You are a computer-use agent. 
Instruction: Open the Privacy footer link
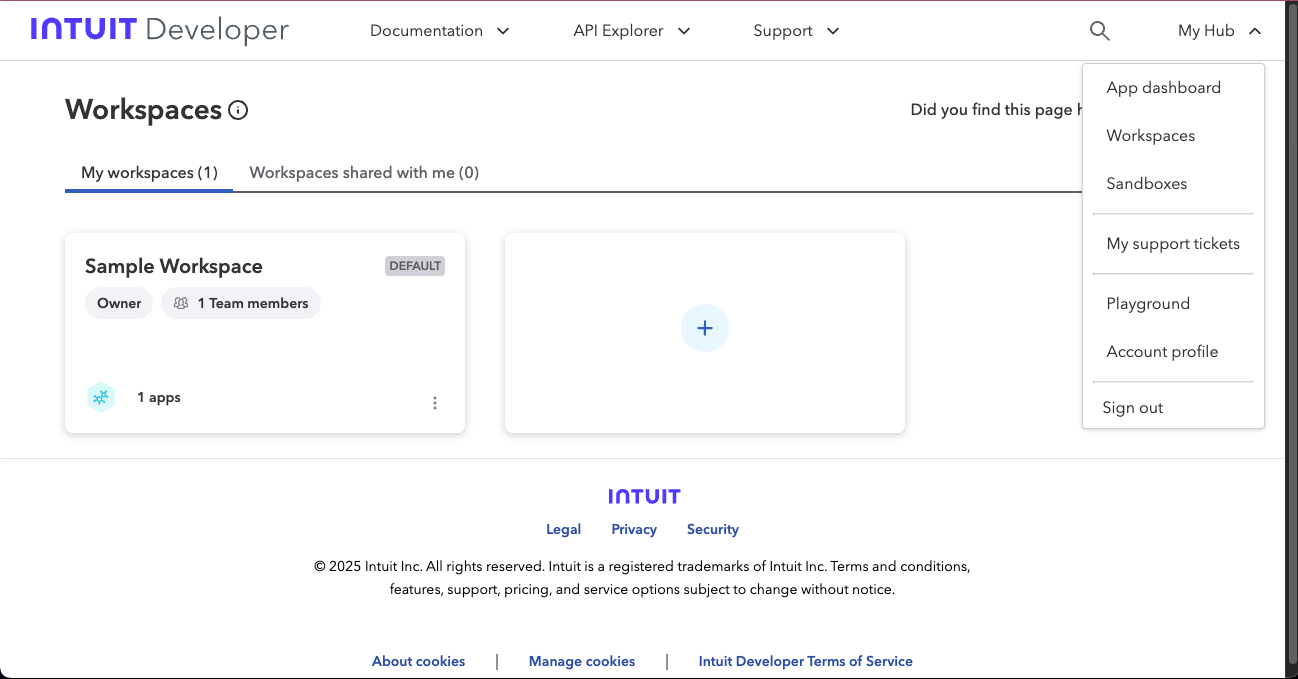coord(634,529)
